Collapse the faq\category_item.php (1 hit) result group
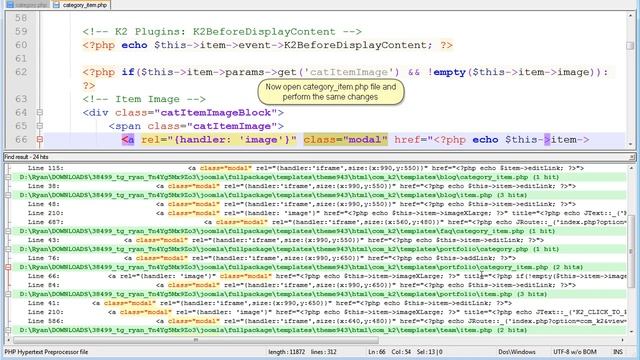The image size is (640, 360). tap(8, 231)
